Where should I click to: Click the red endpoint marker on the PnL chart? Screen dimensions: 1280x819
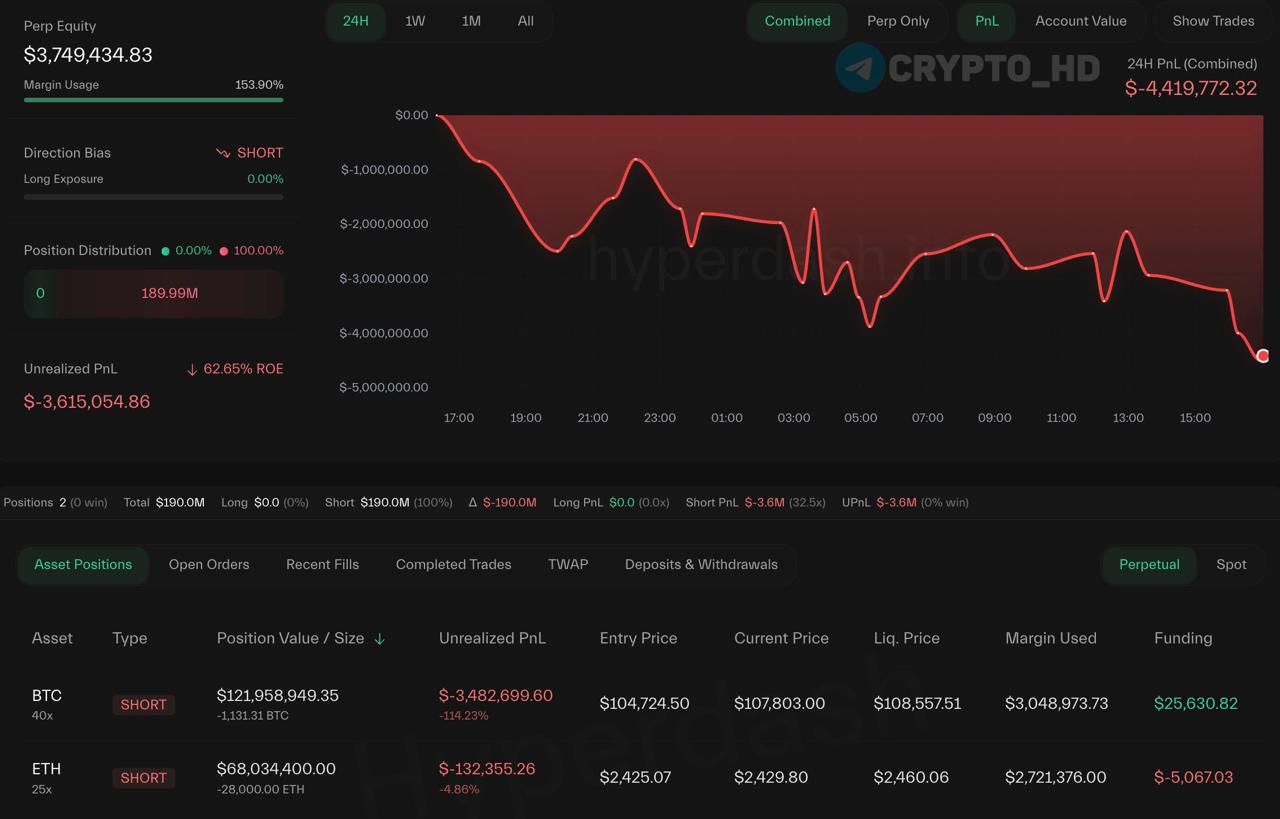point(1263,356)
